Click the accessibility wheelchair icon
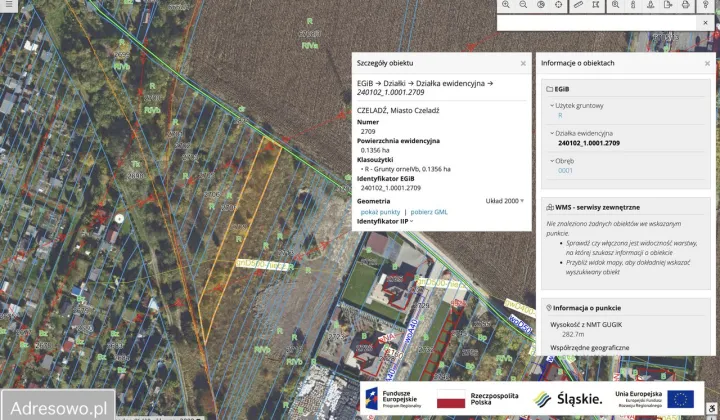The width and height of the screenshot is (720, 420). 711,408
